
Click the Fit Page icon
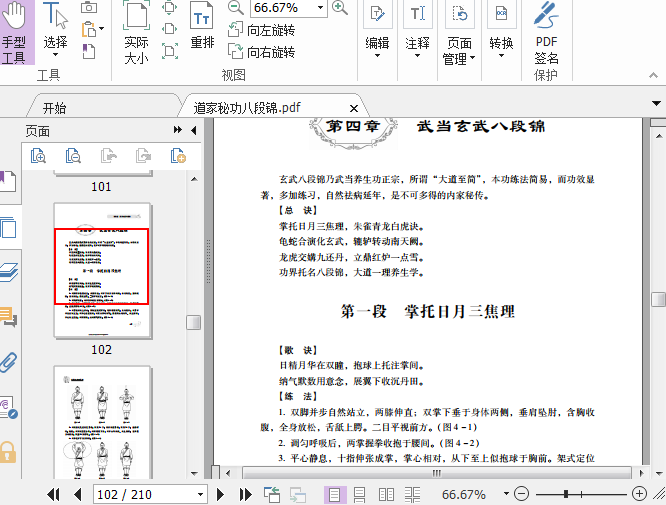(170, 7)
